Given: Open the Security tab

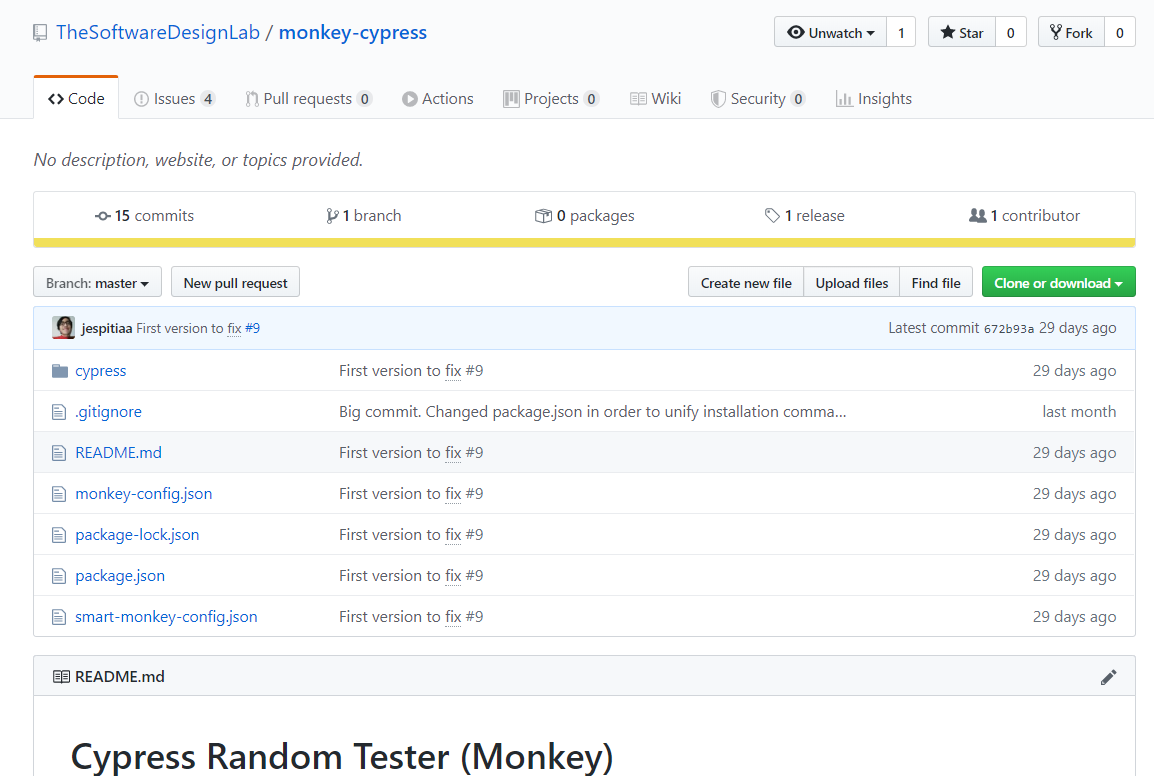Looking at the screenshot, I should (757, 99).
